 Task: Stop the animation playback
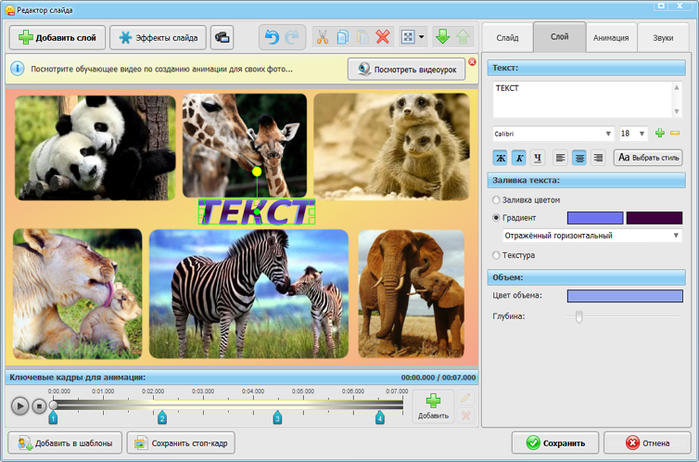[39, 406]
